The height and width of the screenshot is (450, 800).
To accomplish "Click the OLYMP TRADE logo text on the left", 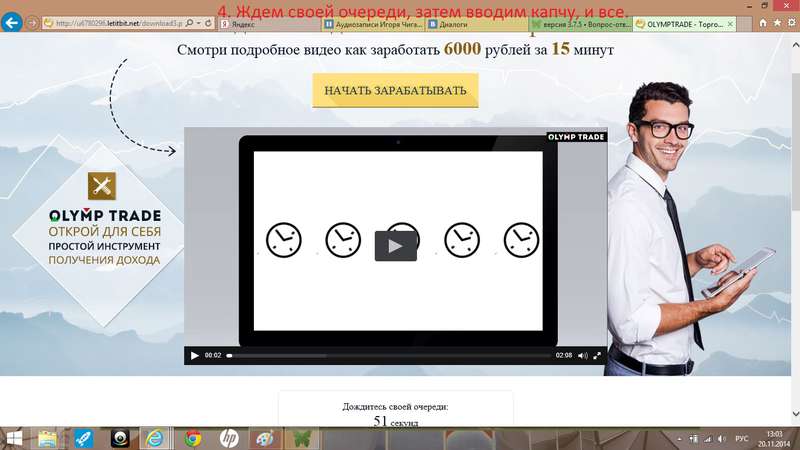I will tap(105, 215).
